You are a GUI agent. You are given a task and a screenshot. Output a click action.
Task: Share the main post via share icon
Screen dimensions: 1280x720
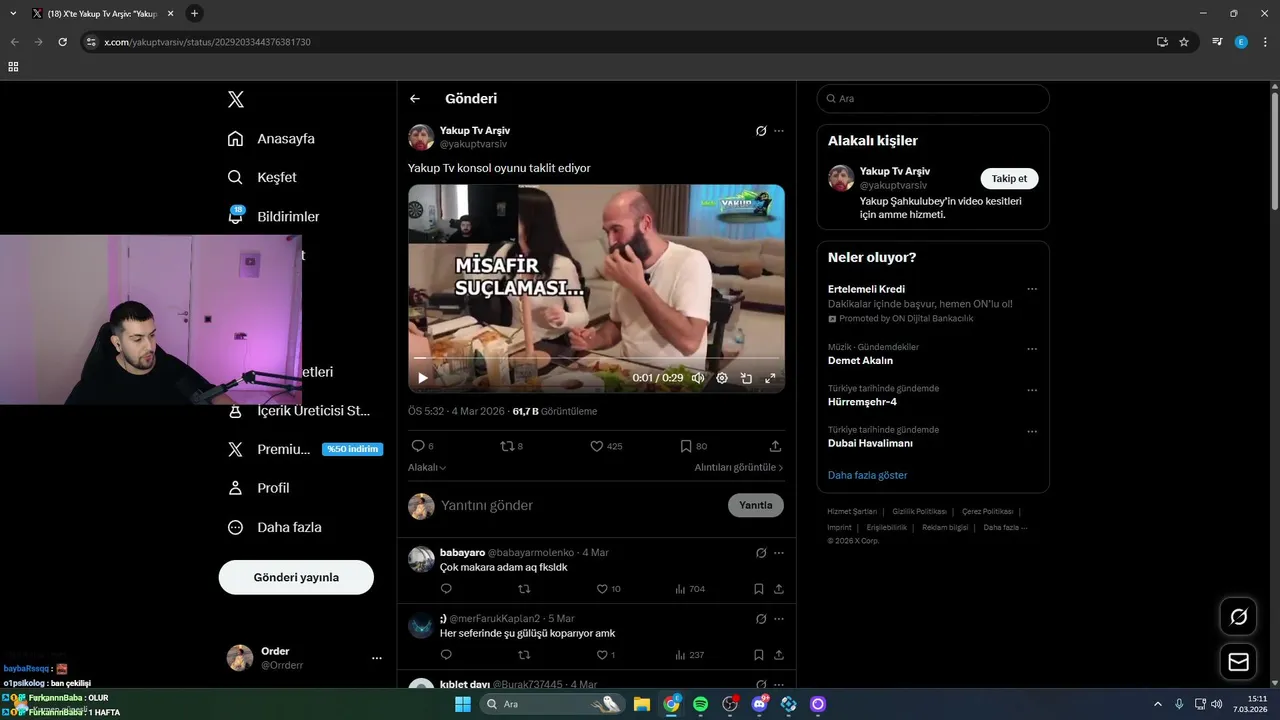(775, 446)
